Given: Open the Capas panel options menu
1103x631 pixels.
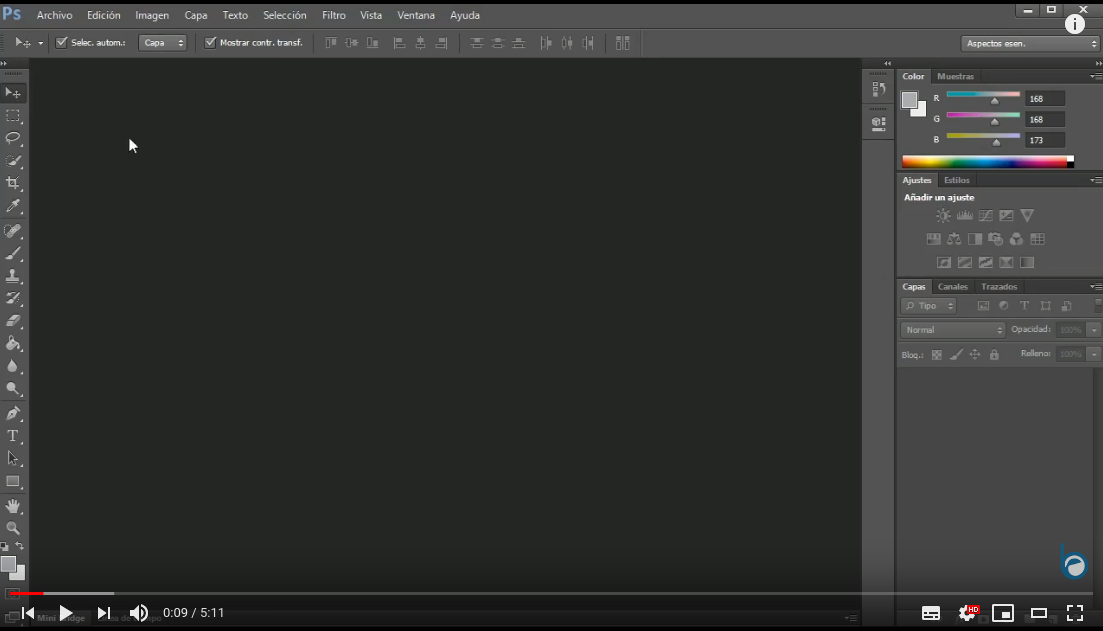Looking at the screenshot, I should pyautogui.click(x=1096, y=286).
